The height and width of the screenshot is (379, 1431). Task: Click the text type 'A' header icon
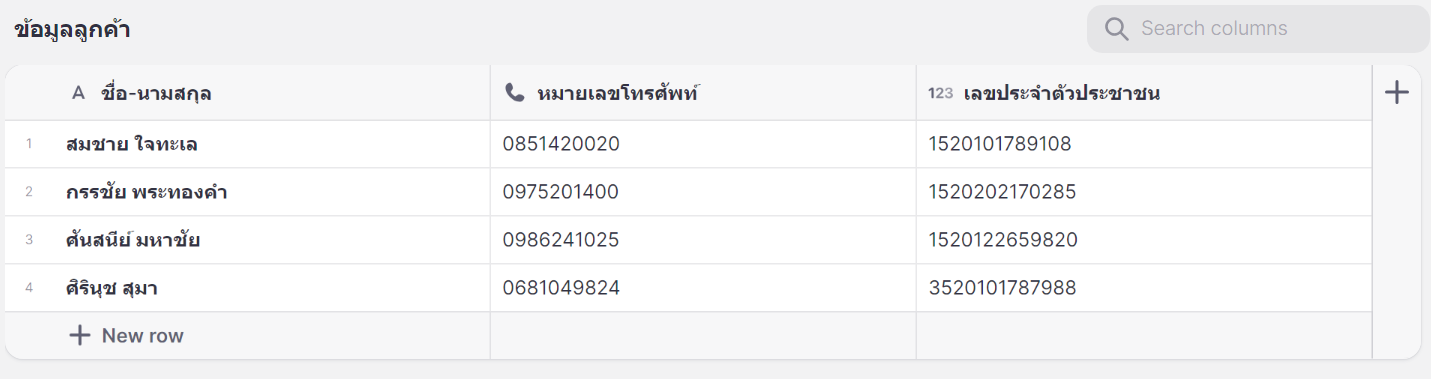coord(79,93)
